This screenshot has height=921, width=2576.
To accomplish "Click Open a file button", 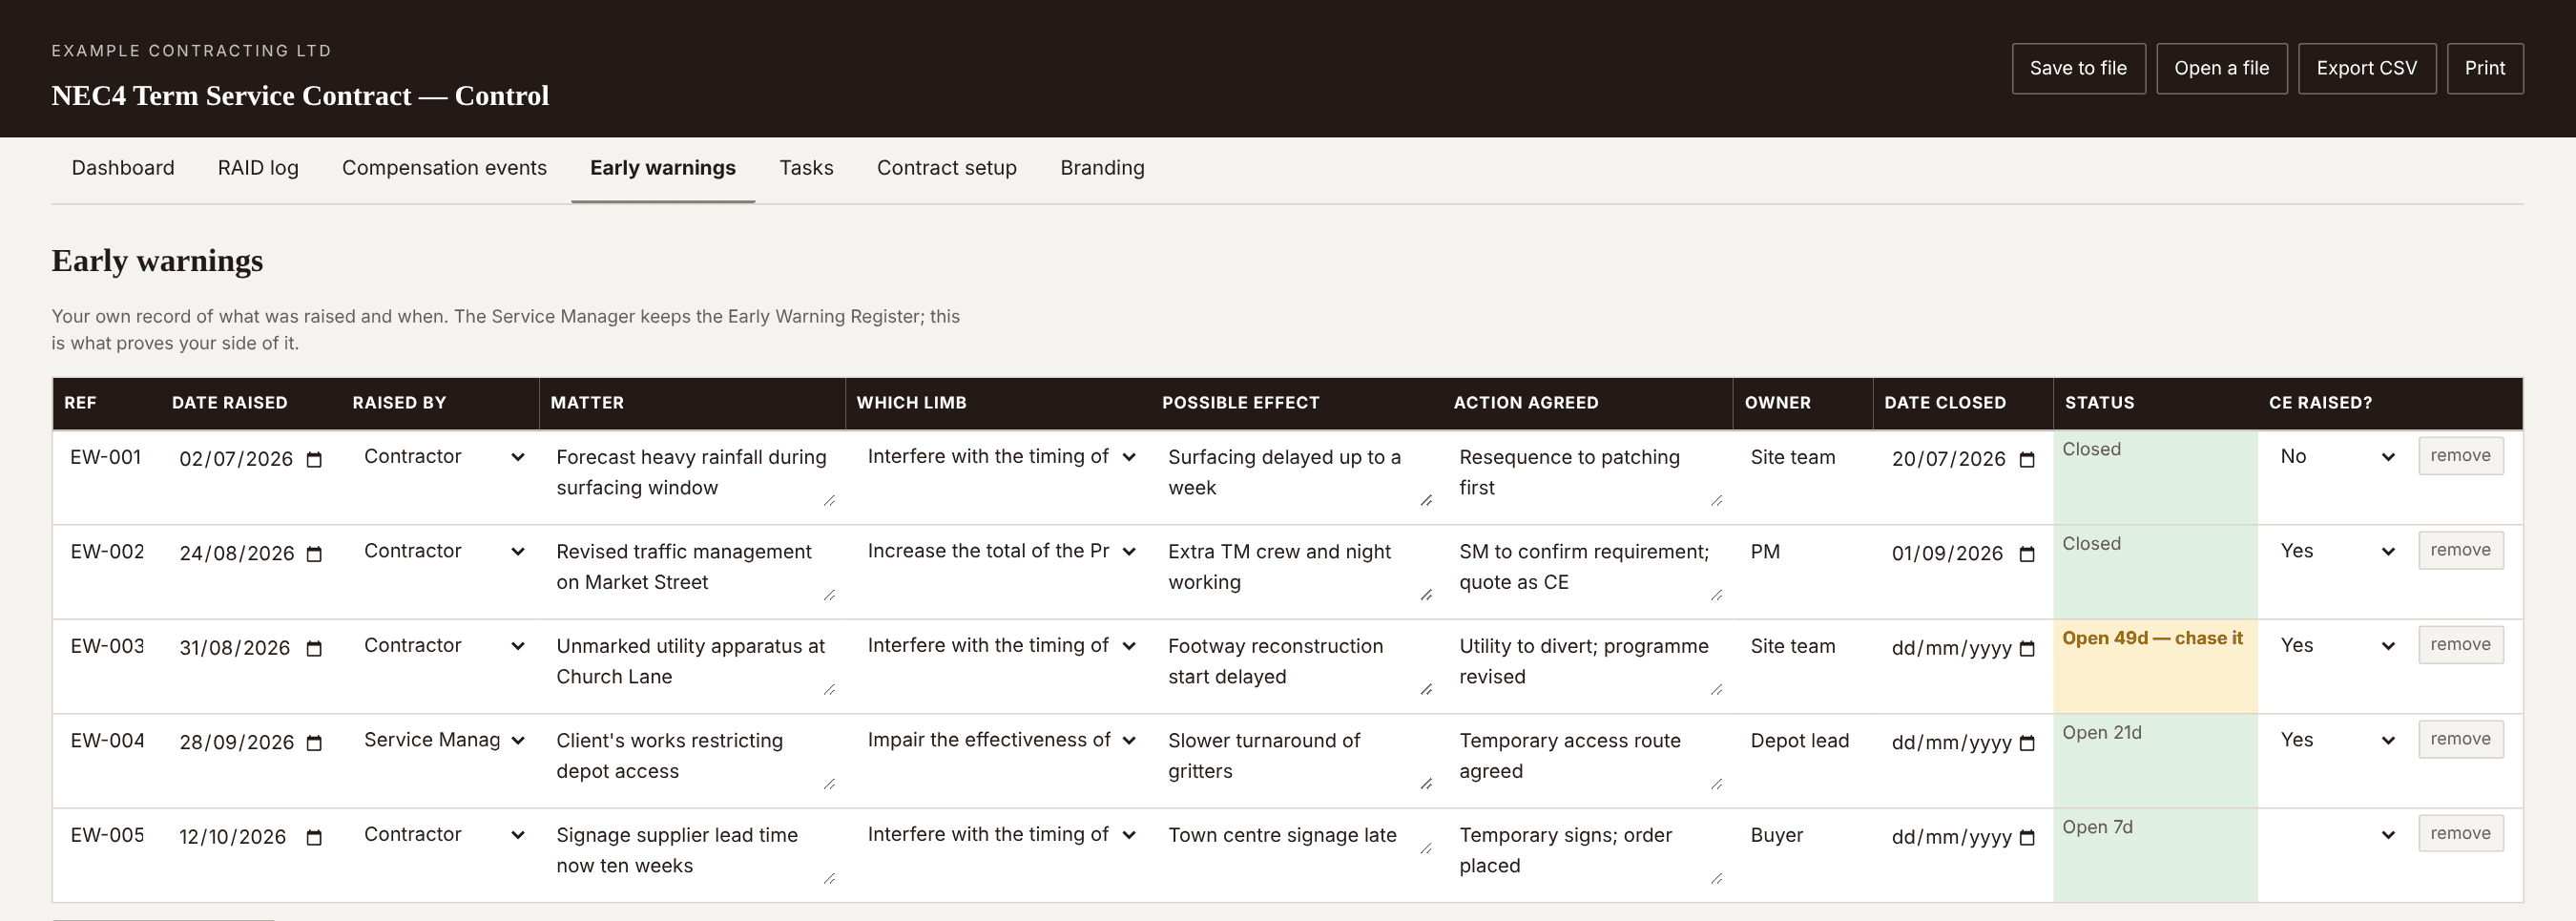I will click(2221, 68).
